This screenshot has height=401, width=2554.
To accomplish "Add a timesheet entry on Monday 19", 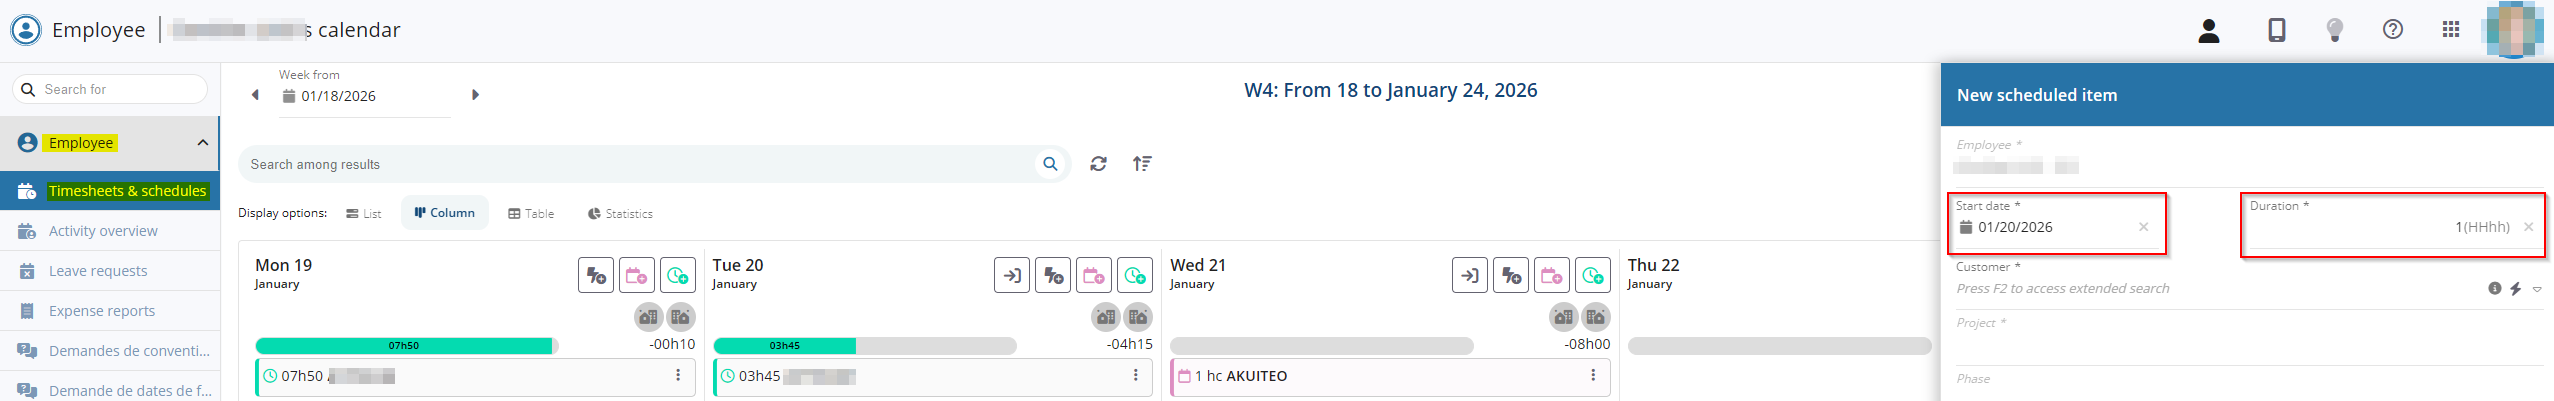I will pos(678,275).
